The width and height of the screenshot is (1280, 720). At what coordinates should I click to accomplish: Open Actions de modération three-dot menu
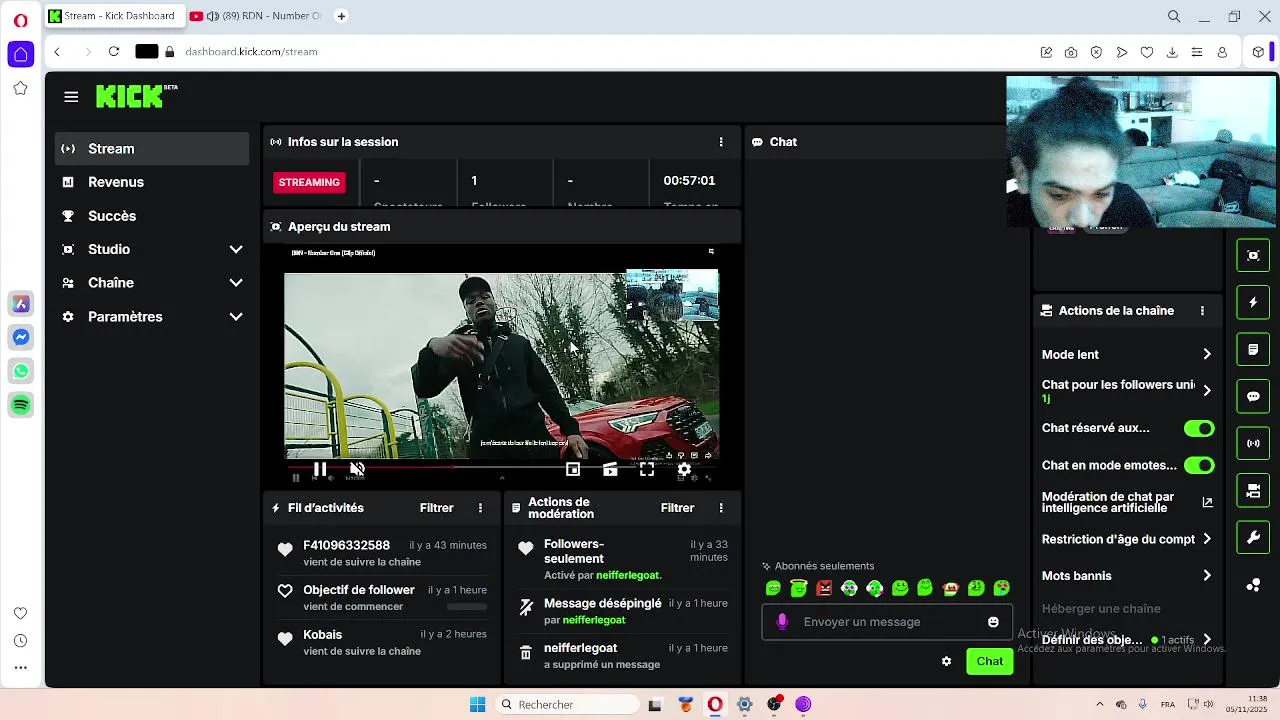pyautogui.click(x=721, y=508)
